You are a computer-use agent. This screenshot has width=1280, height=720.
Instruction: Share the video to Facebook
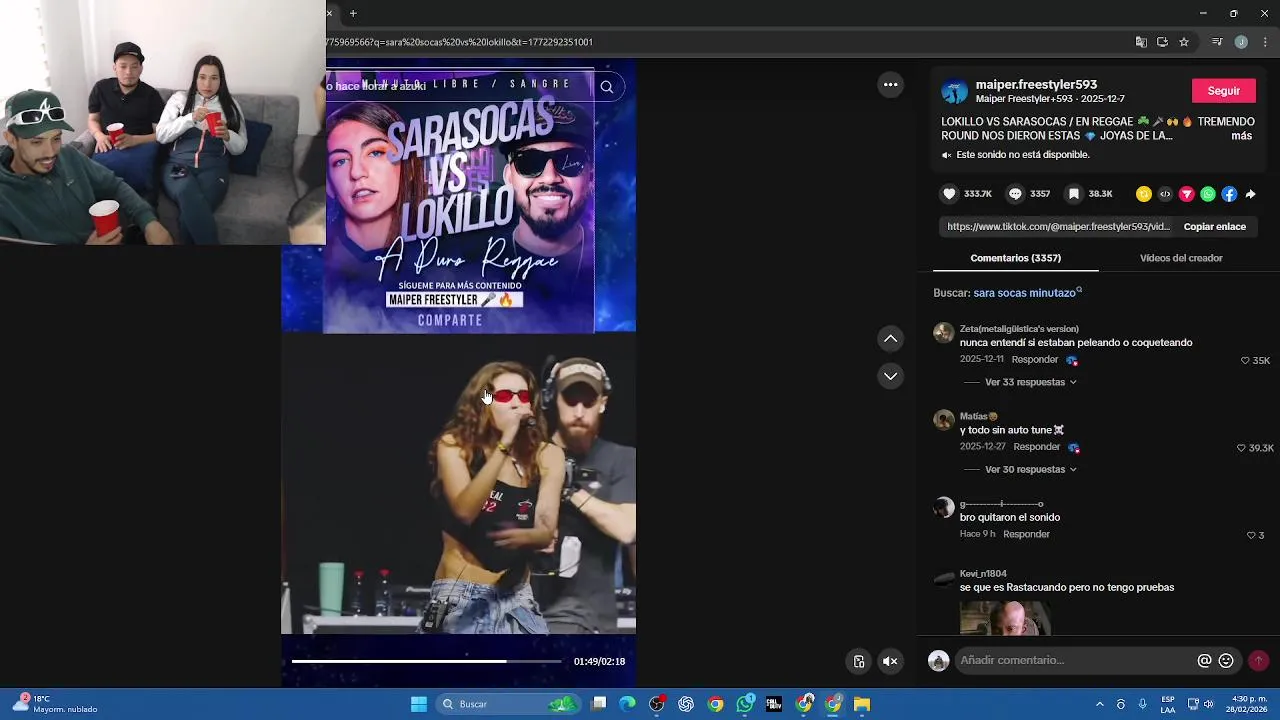(1229, 194)
